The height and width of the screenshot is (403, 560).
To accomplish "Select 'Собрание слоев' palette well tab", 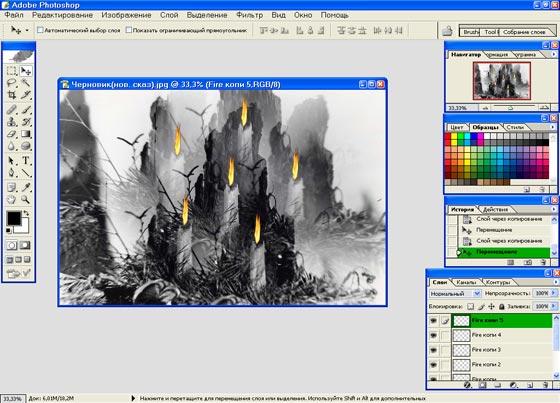I will pos(524,32).
